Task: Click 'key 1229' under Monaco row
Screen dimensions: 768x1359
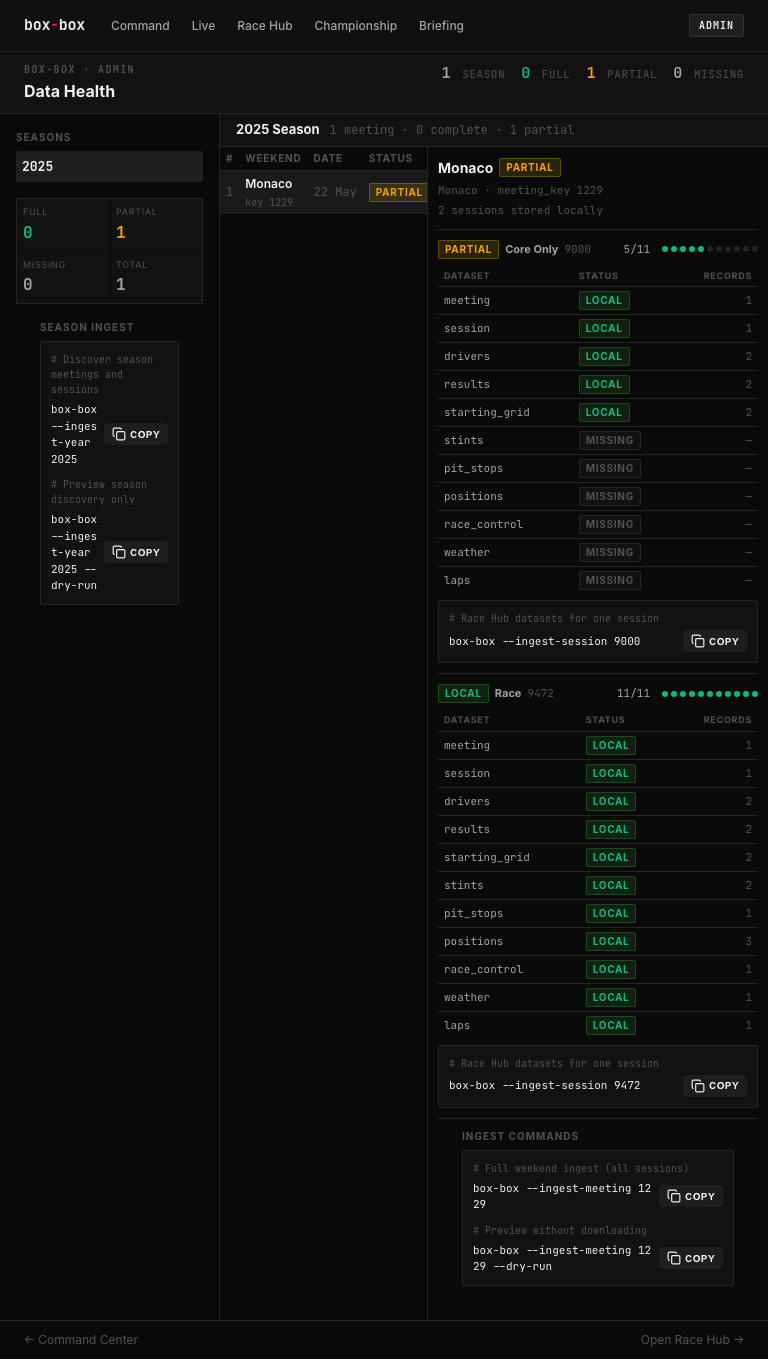Action: 269,202
